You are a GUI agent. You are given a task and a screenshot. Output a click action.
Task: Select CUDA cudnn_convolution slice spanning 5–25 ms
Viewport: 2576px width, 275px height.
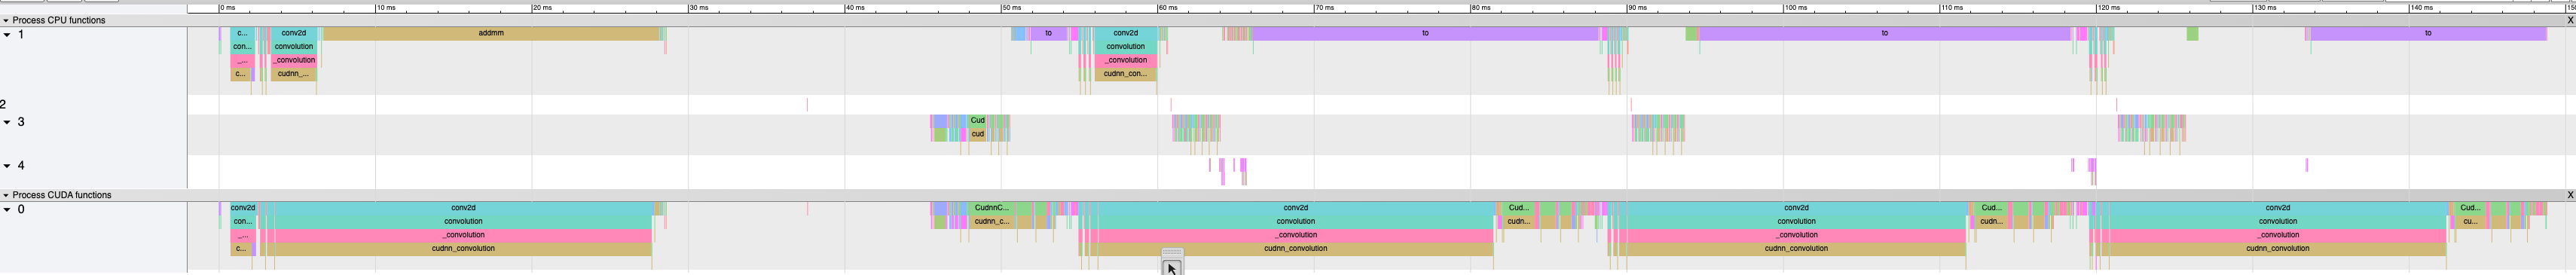pos(463,249)
